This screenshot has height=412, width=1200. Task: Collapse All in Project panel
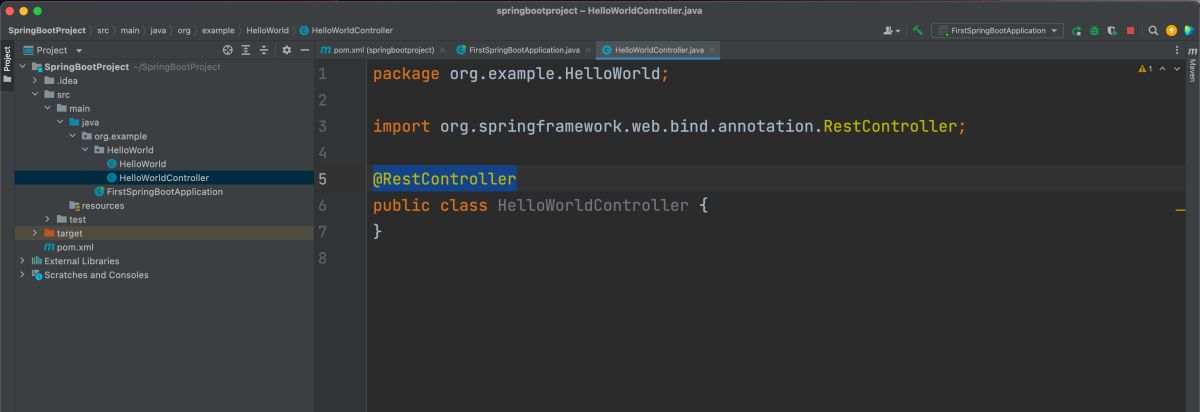pyautogui.click(x=264, y=50)
